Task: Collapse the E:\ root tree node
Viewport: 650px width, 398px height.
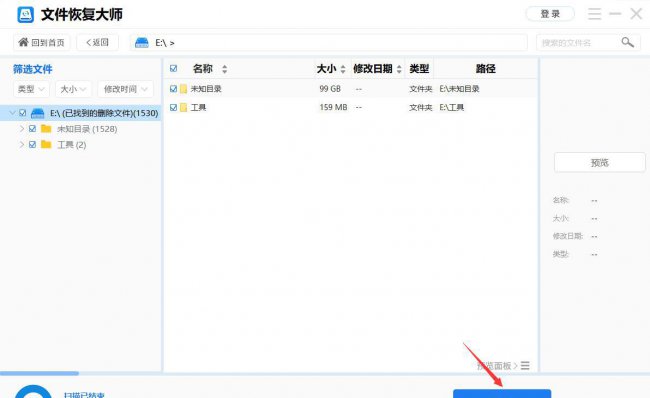Action: 12,112
